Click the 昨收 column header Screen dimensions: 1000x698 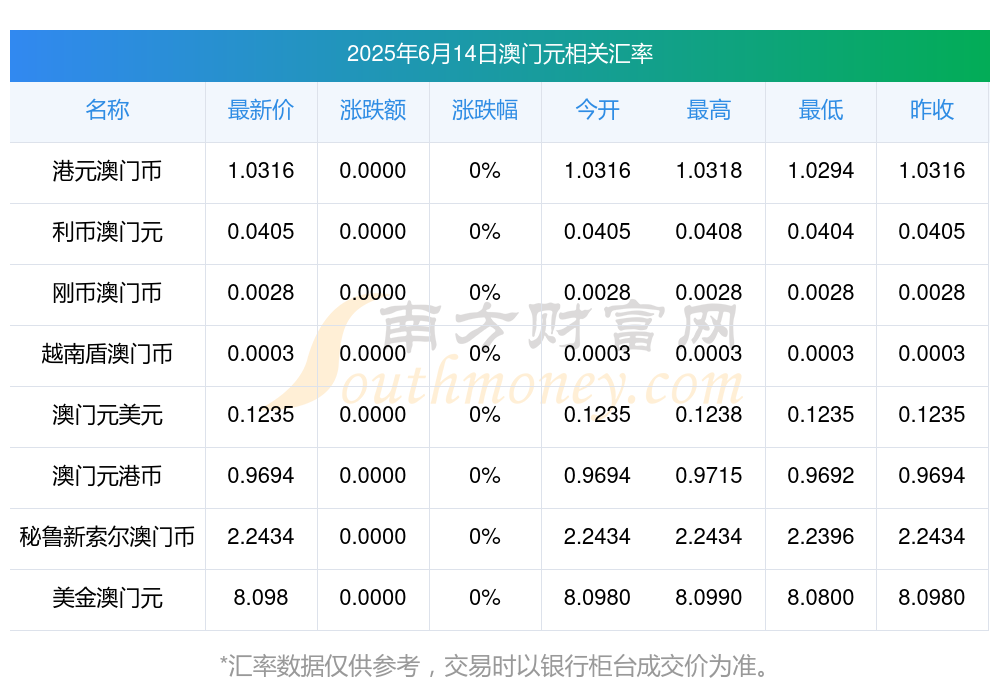[932, 110]
